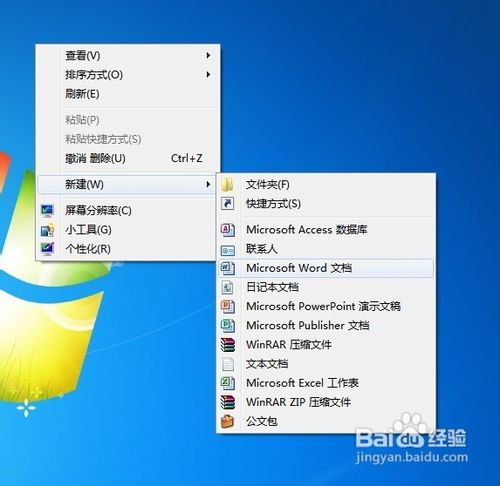This screenshot has width=500, height=486.
Task: Click the monitor icon beside 屏幕分辨率(C)
Action: tap(47, 210)
